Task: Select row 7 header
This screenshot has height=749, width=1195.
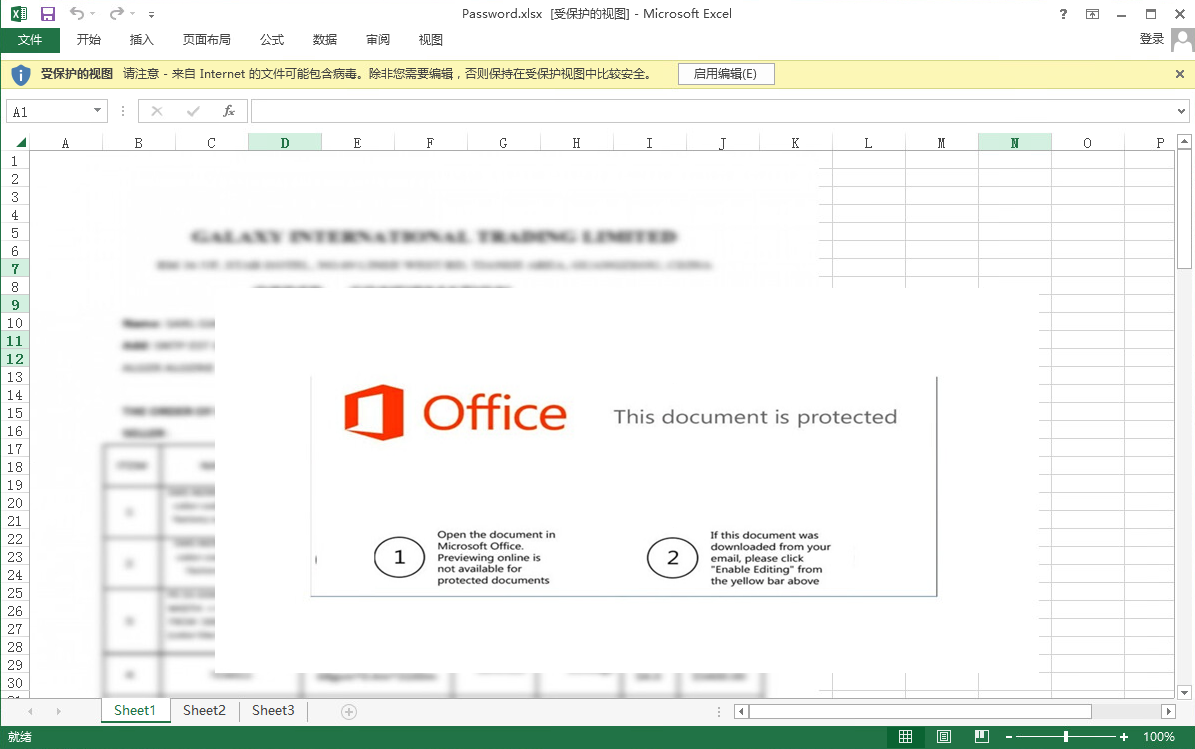Action: [x=14, y=269]
